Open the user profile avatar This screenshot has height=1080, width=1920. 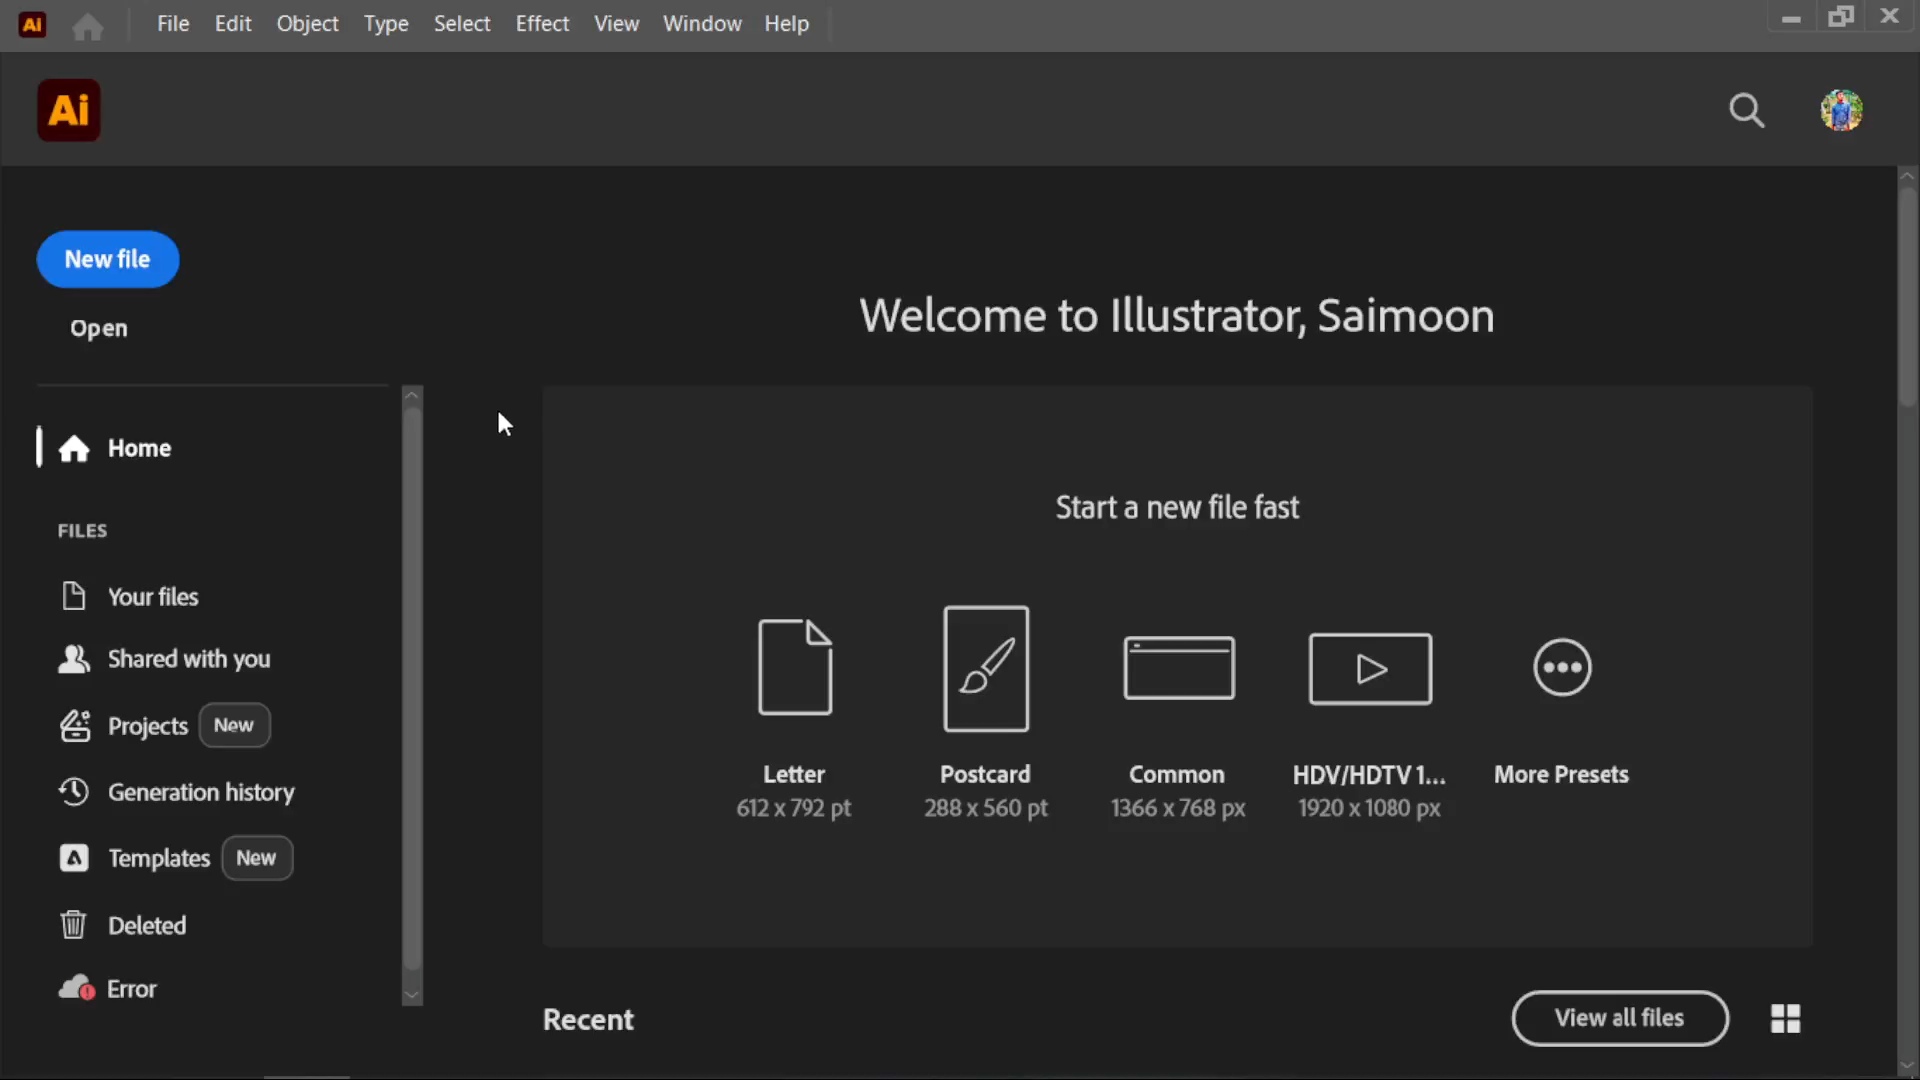pos(1841,110)
